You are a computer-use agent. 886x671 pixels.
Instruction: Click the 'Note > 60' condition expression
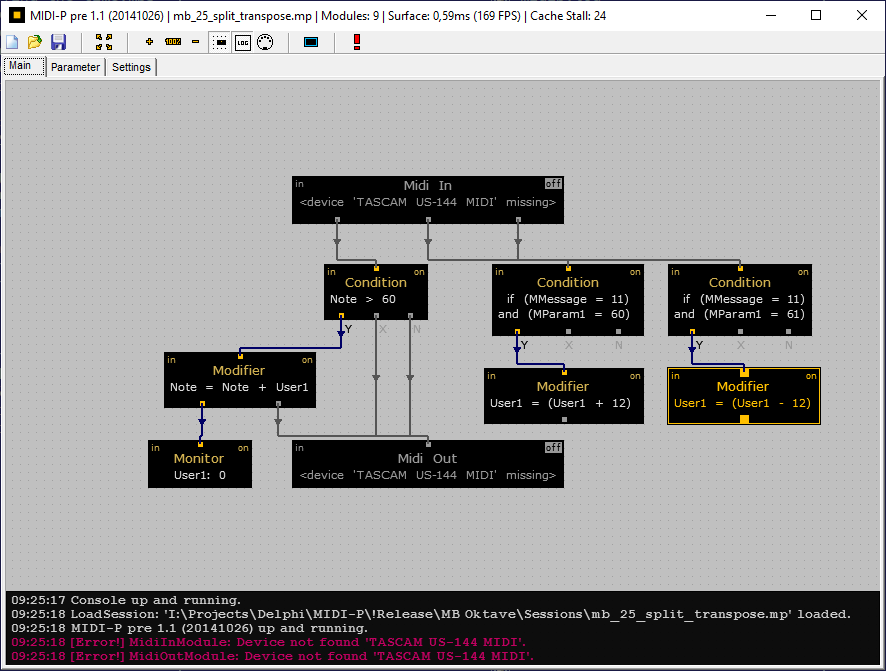(363, 299)
